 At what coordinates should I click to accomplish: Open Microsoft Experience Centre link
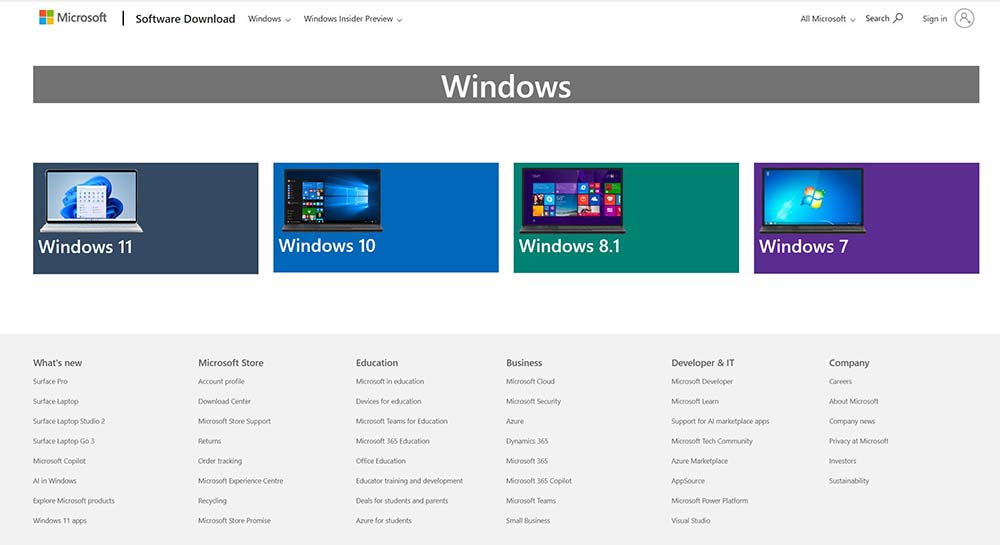(240, 481)
